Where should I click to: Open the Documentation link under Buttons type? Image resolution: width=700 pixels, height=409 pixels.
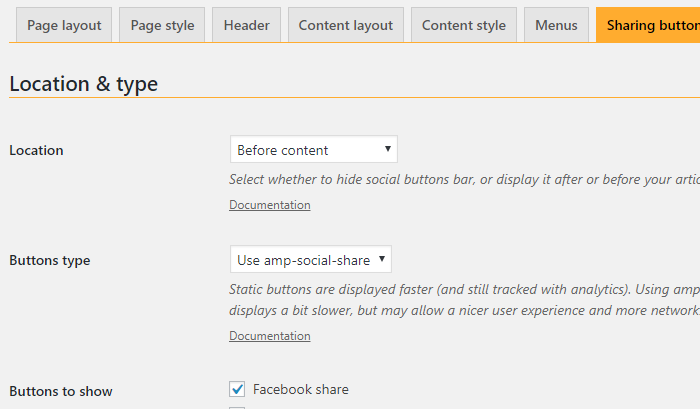pyautogui.click(x=270, y=336)
